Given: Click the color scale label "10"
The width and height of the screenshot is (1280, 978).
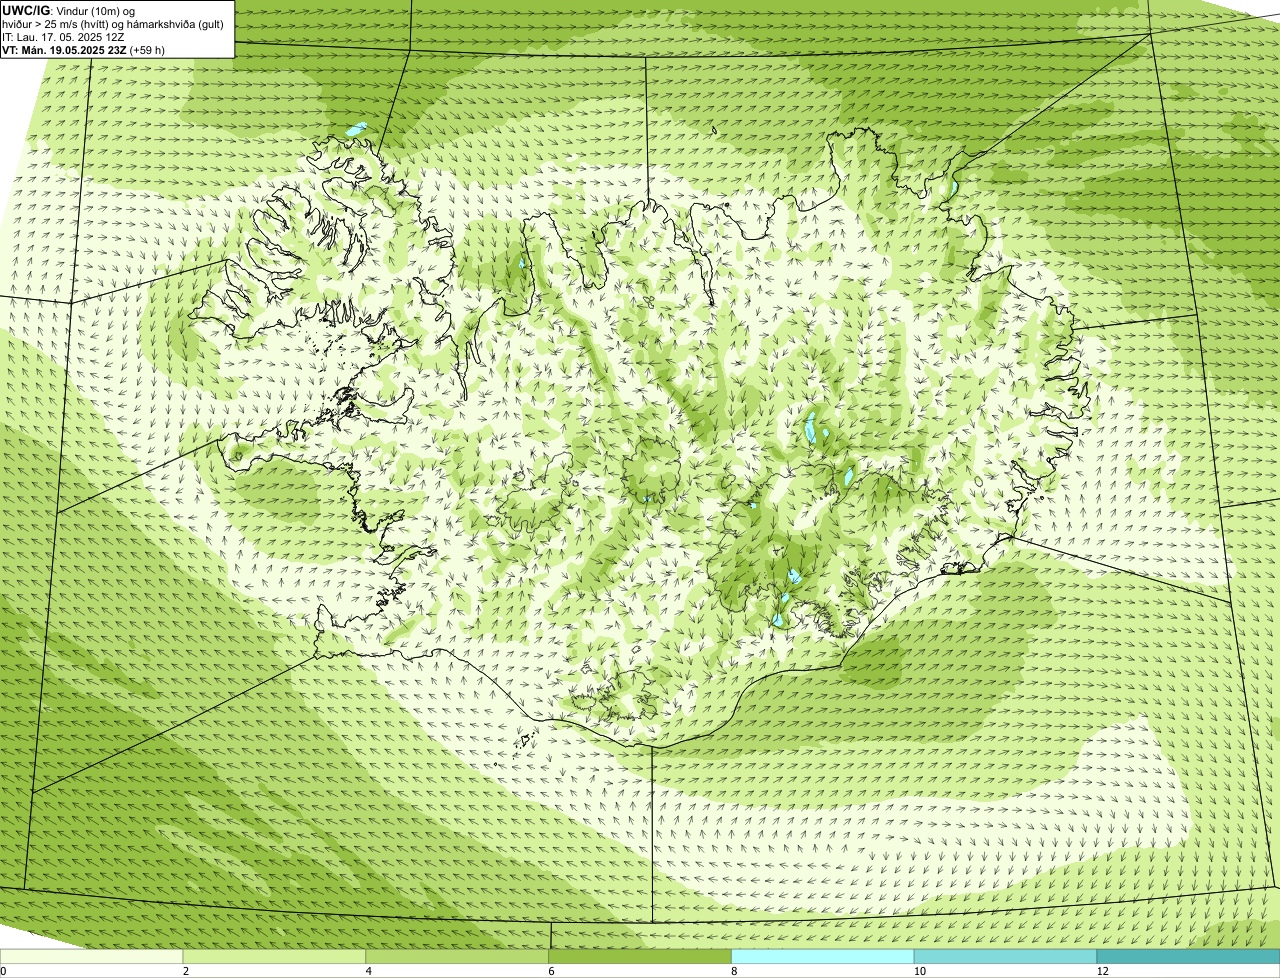Looking at the screenshot, I should (x=918, y=971).
